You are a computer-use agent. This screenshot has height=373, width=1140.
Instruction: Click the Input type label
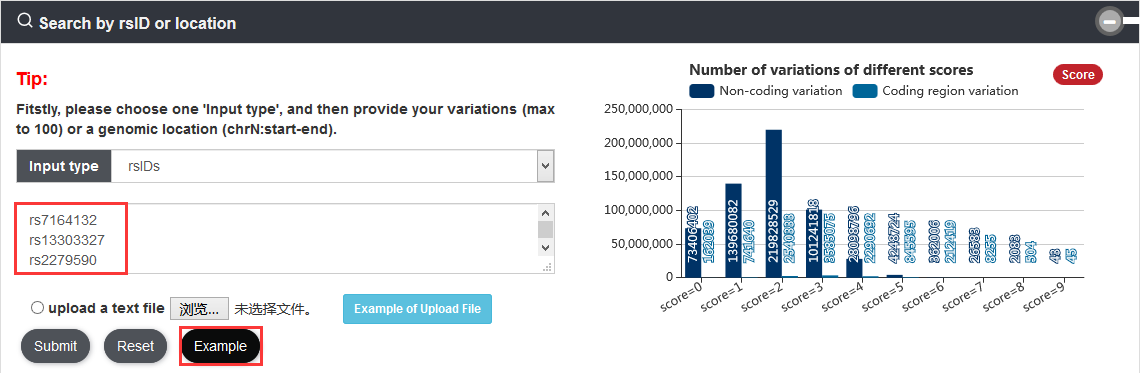click(64, 166)
